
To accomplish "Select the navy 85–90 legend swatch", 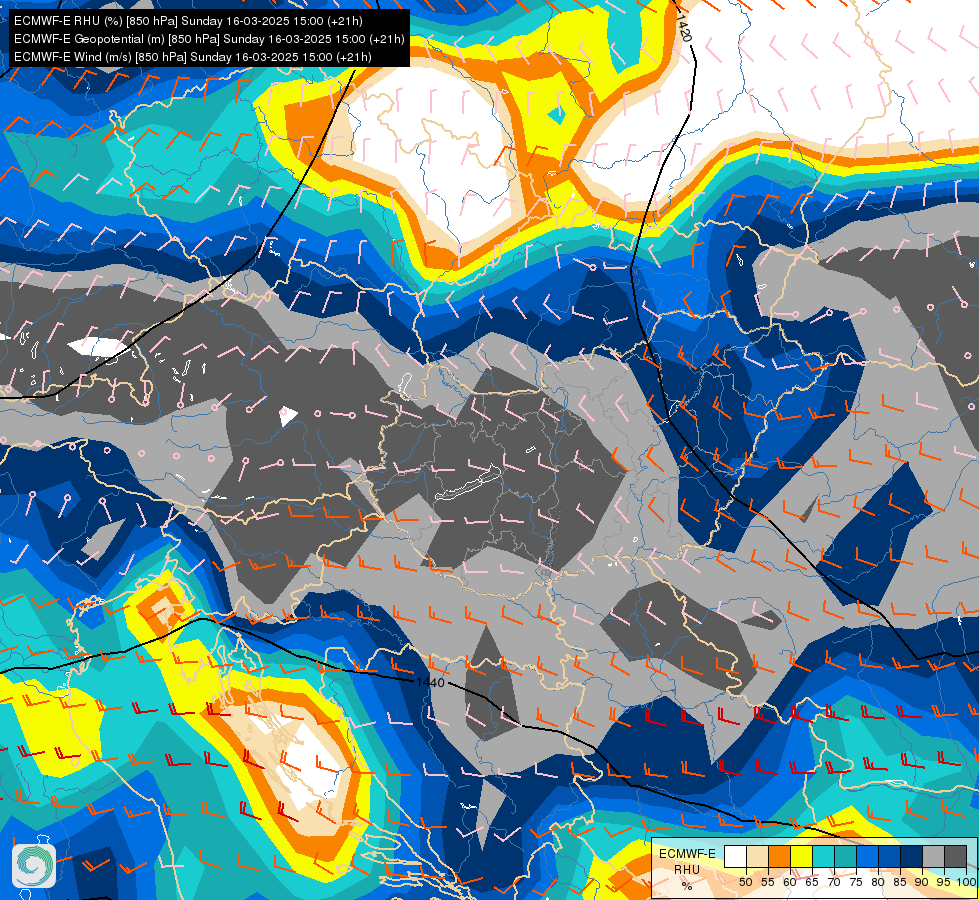I will click(x=912, y=856).
